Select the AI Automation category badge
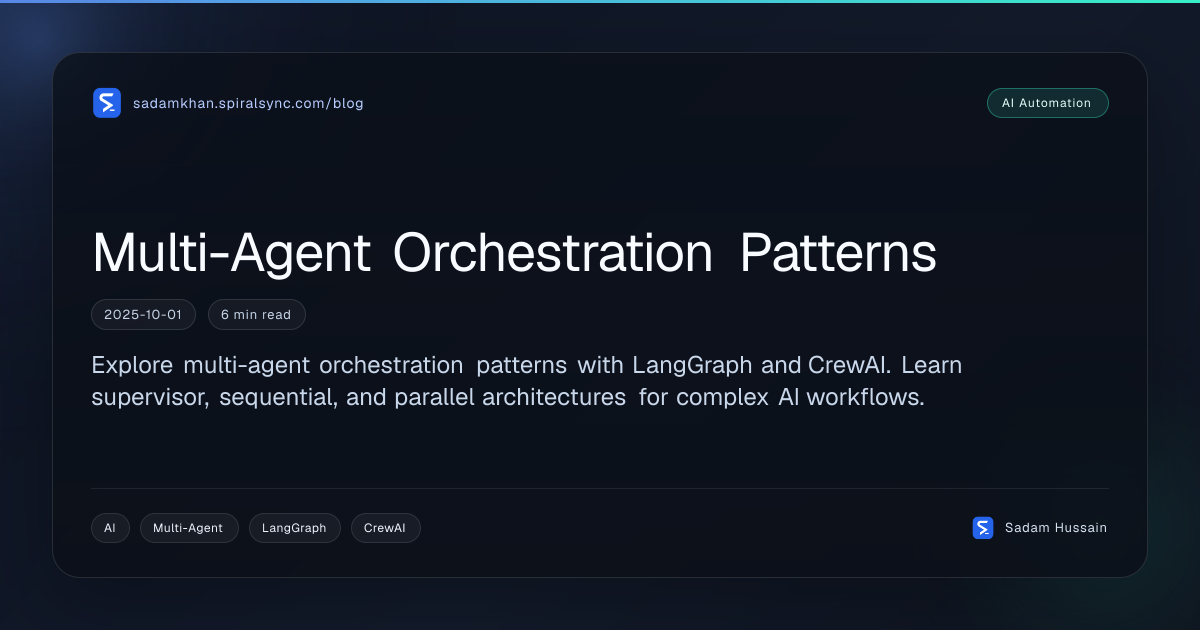The width and height of the screenshot is (1200, 630). [x=1047, y=103]
